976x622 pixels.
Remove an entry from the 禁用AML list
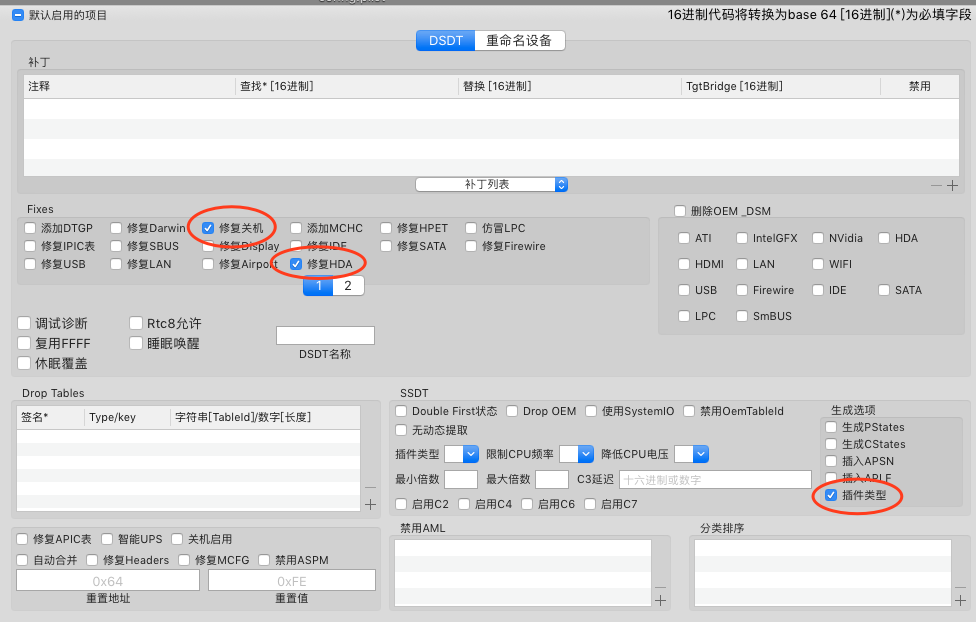(x=660, y=587)
